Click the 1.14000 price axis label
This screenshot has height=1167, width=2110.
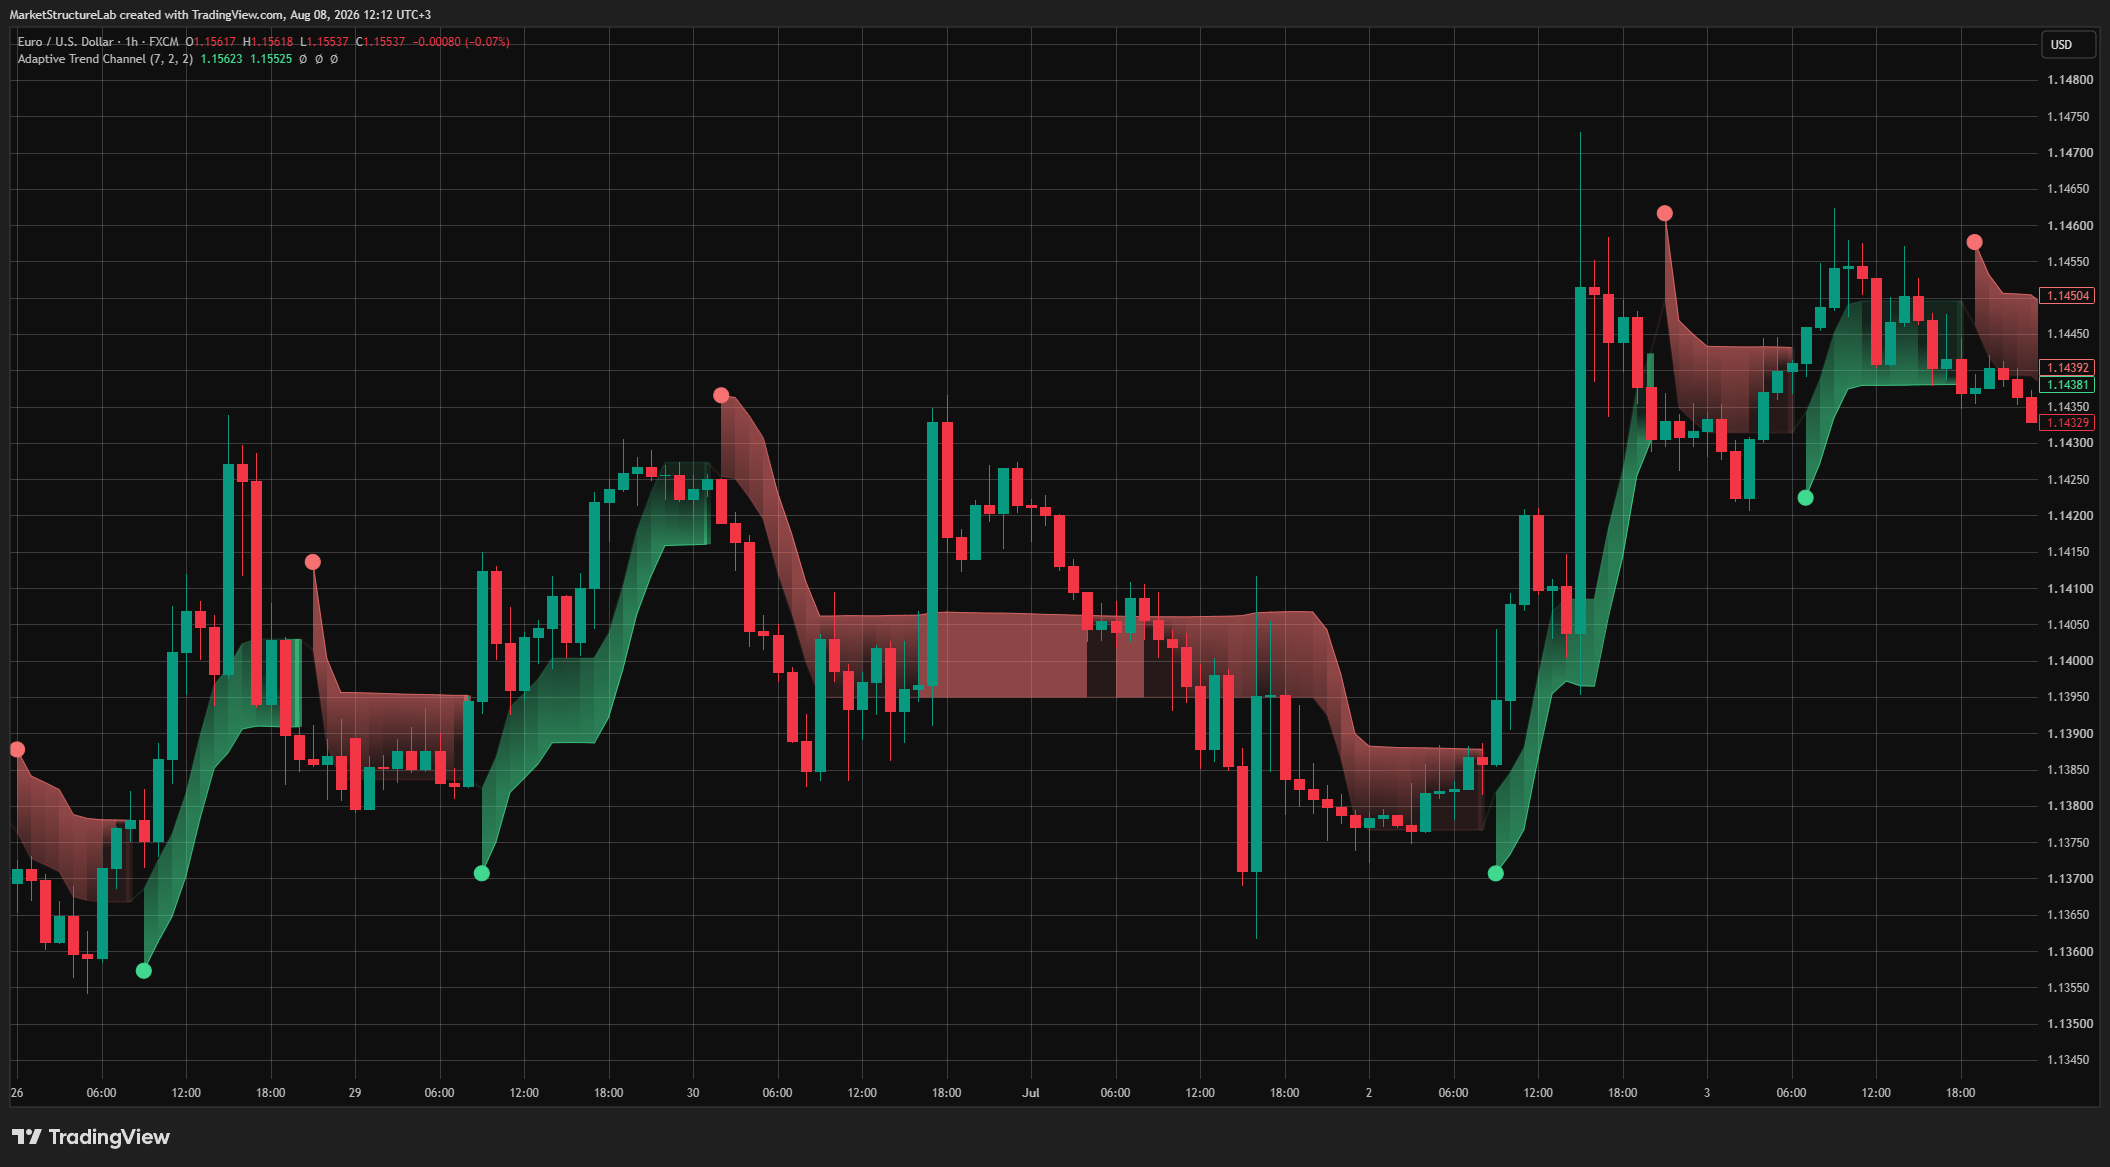[x=2069, y=661]
